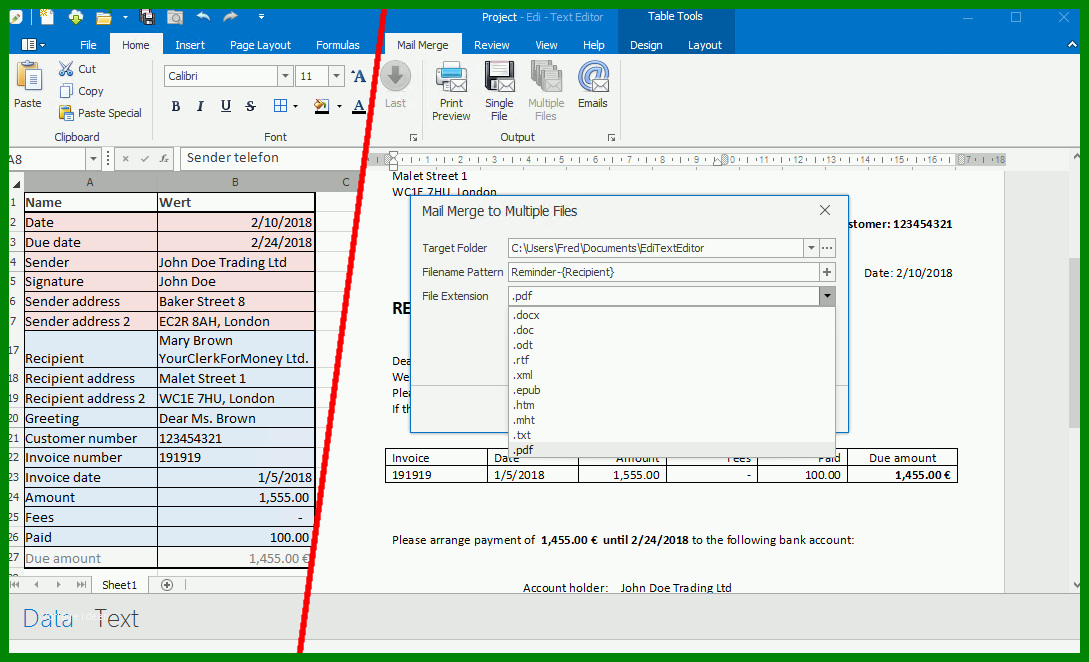Redo the last action
This screenshot has height=662, width=1089.
tap(231, 16)
